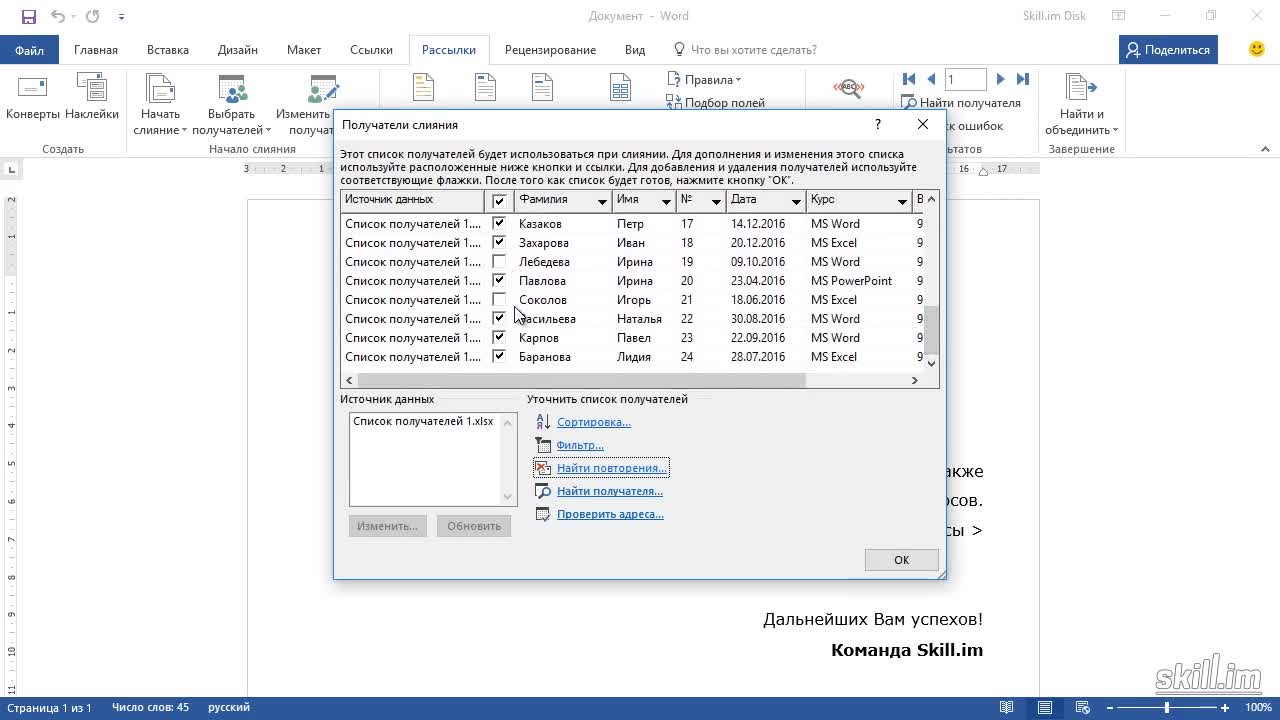Switch to the Ссылки tab
1280x720 pixels.
[371, 49]
